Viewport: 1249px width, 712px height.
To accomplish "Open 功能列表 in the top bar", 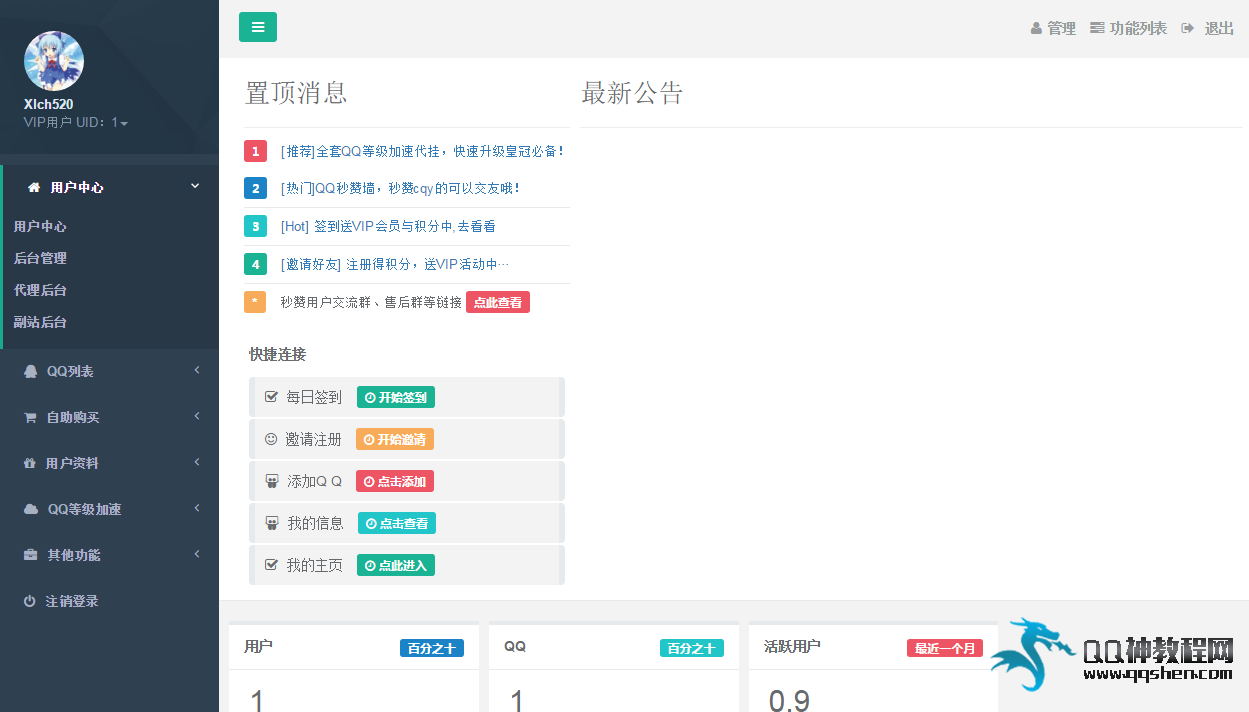I will tap(1138, 28).
